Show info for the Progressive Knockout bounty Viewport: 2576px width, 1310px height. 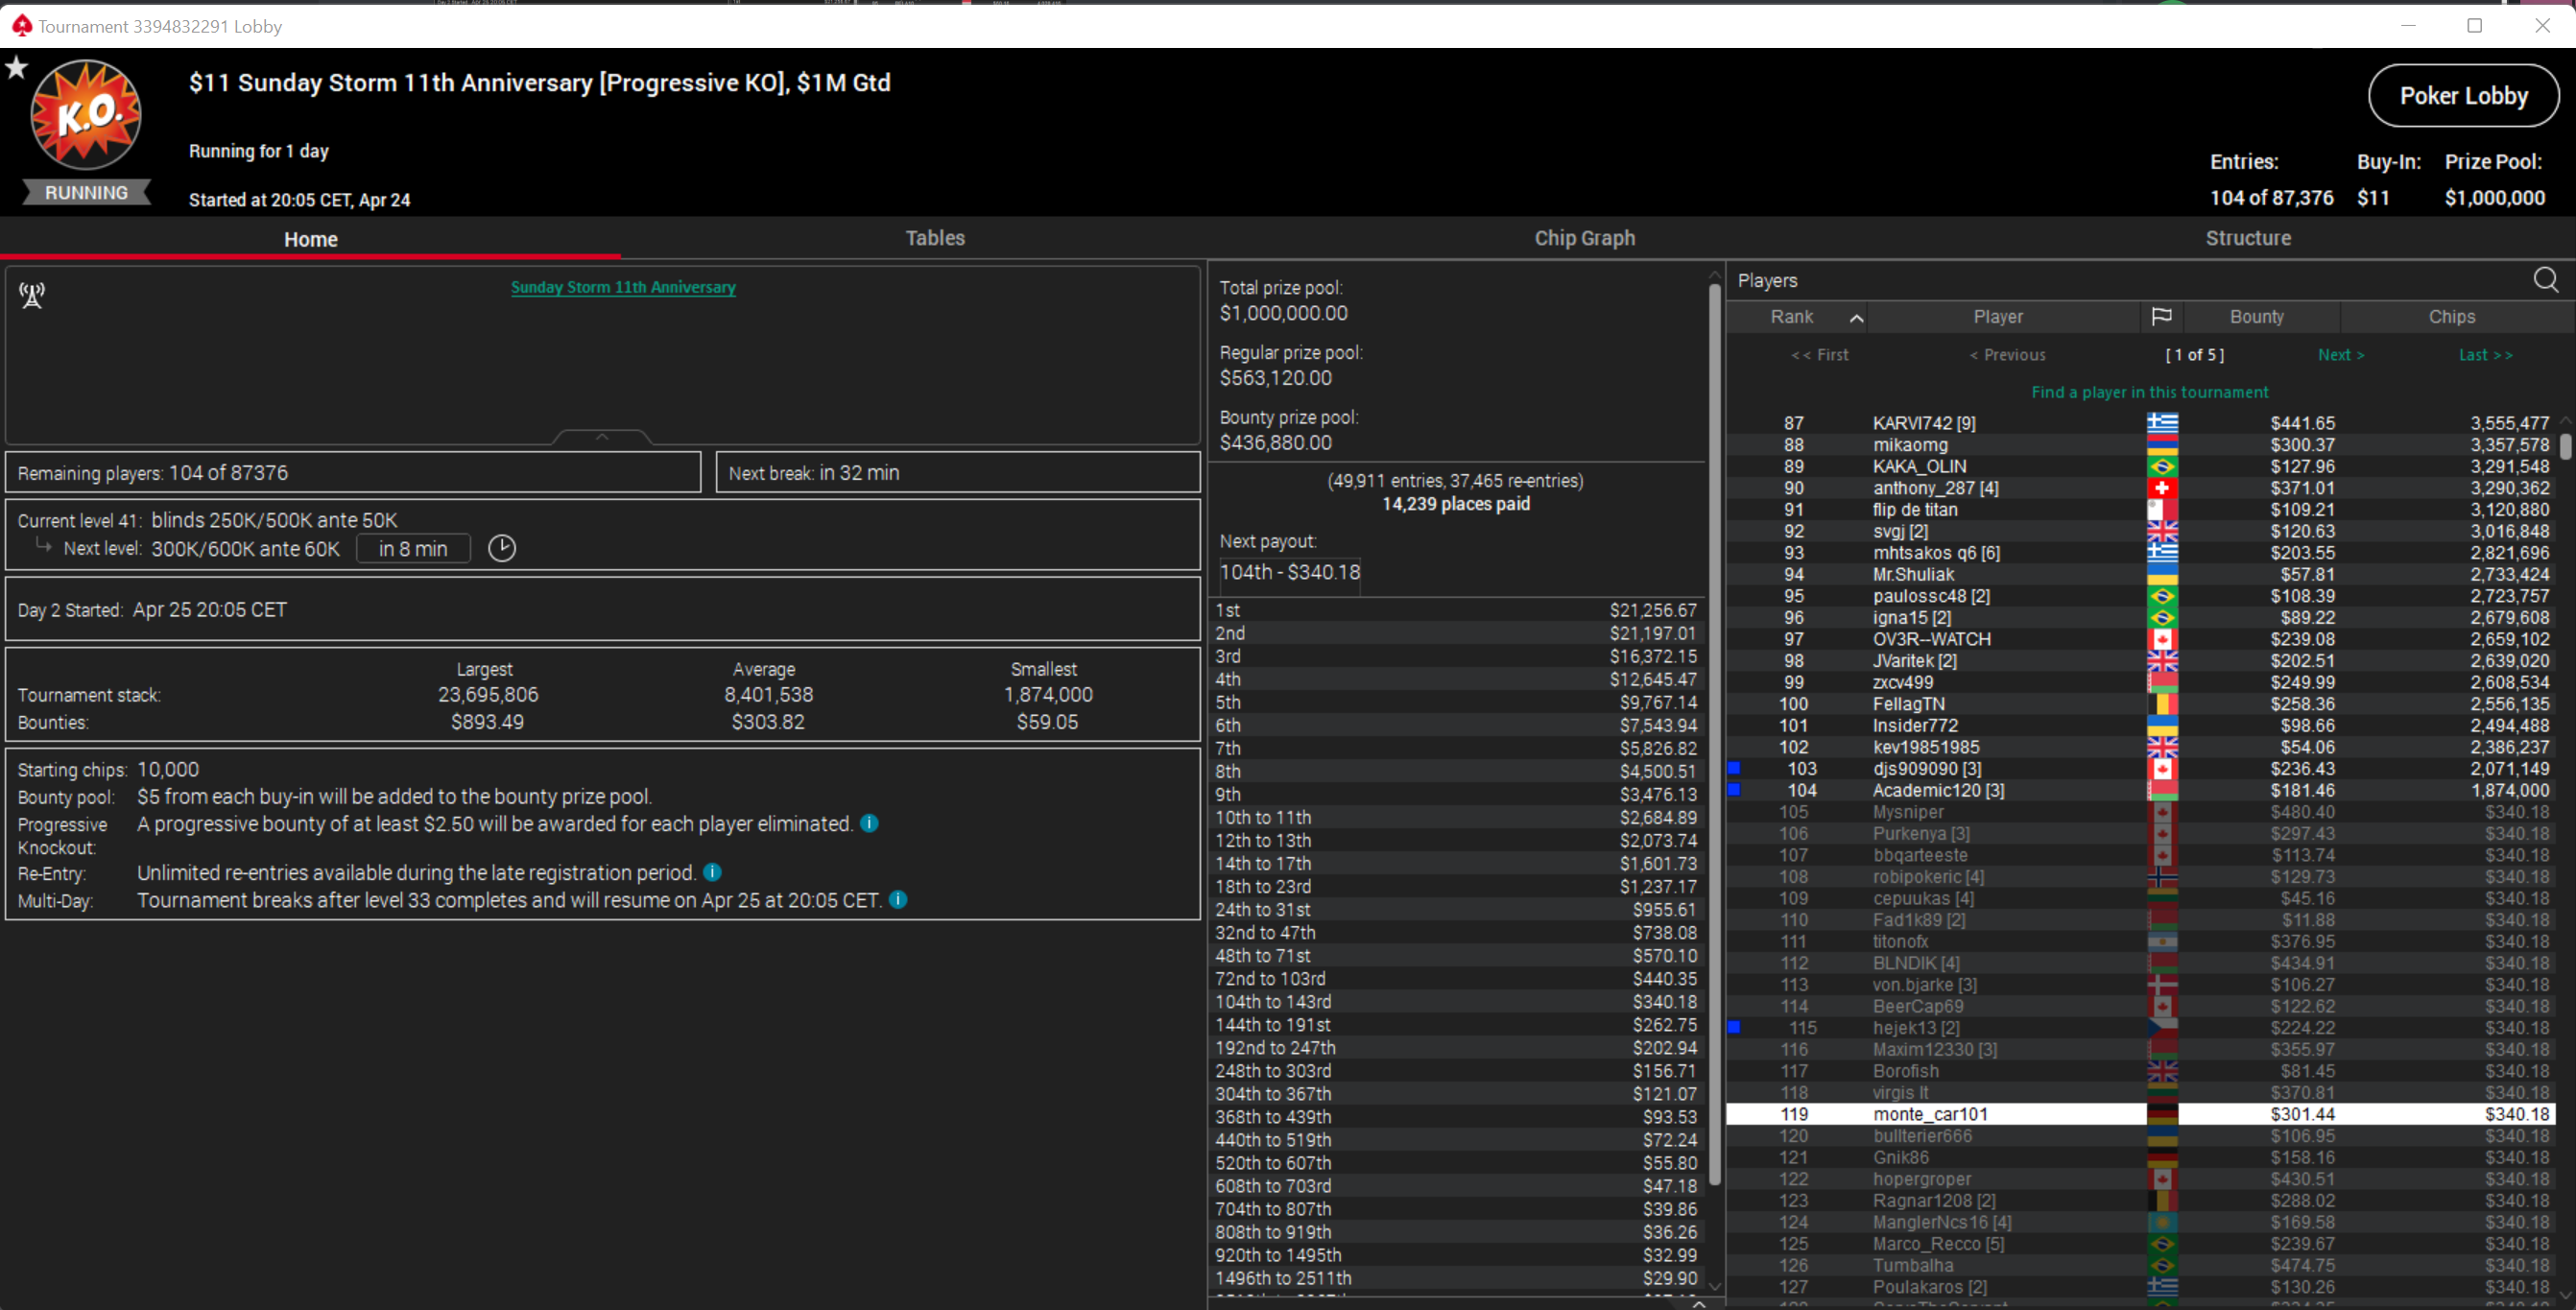[x=870, y=823]
